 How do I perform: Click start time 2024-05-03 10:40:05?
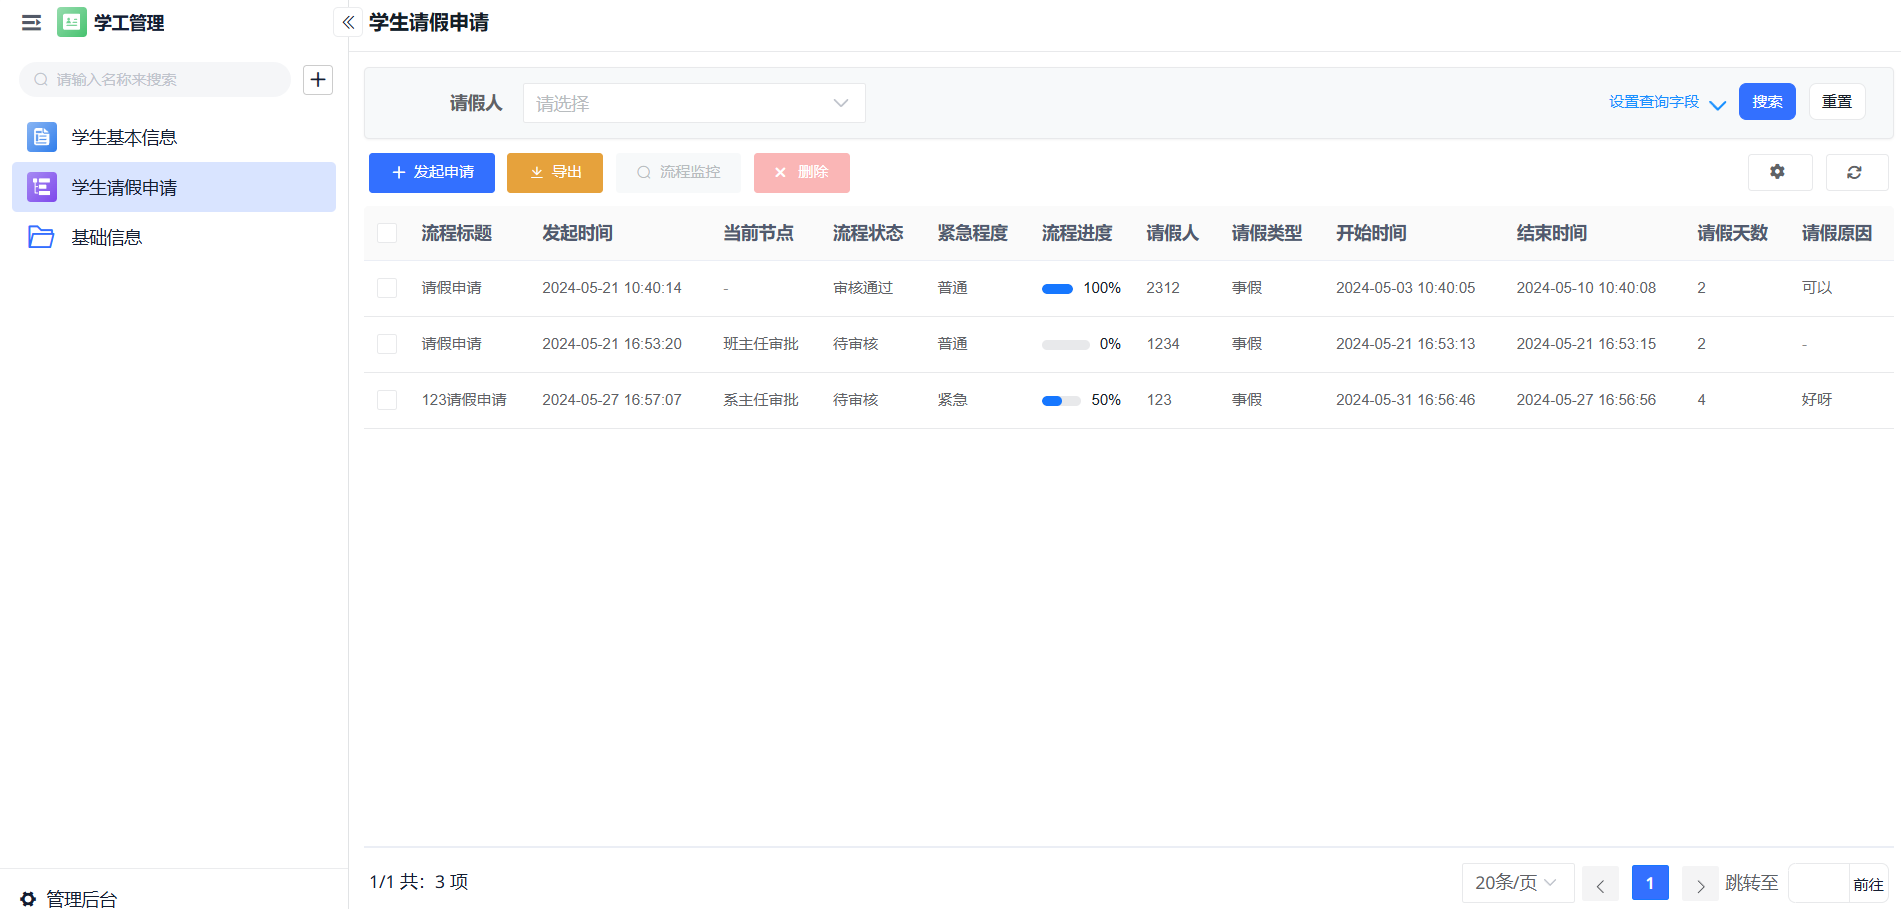[1405, 288]
